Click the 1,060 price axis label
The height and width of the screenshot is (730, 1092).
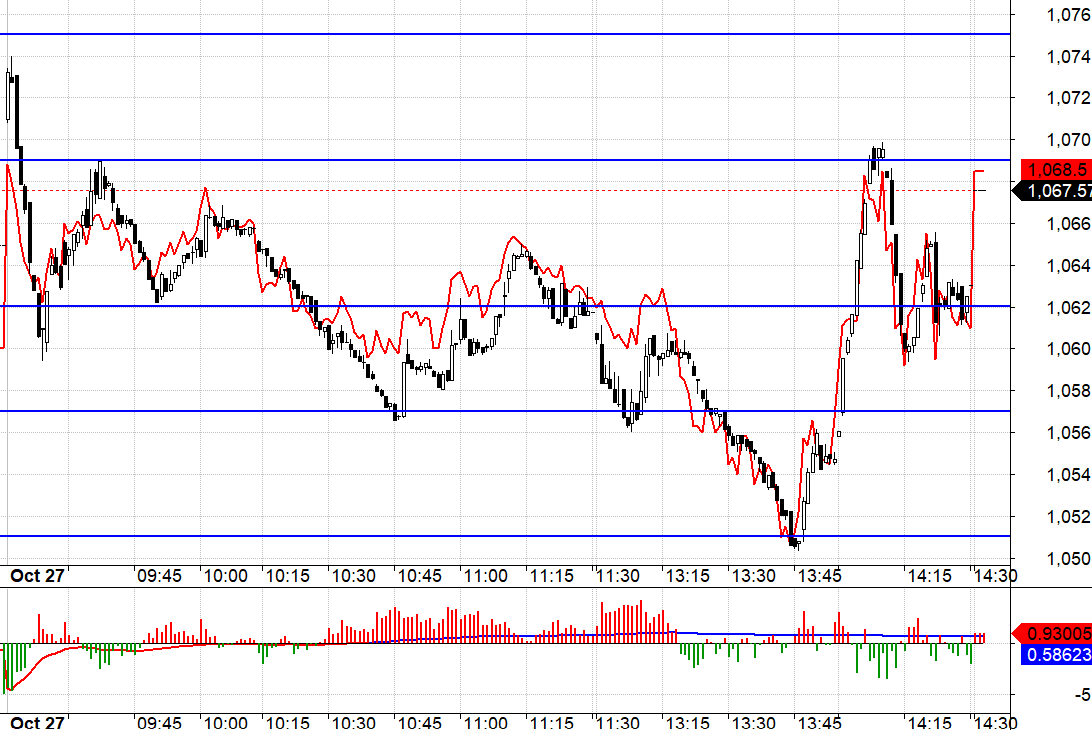(x=1066, y=349)
